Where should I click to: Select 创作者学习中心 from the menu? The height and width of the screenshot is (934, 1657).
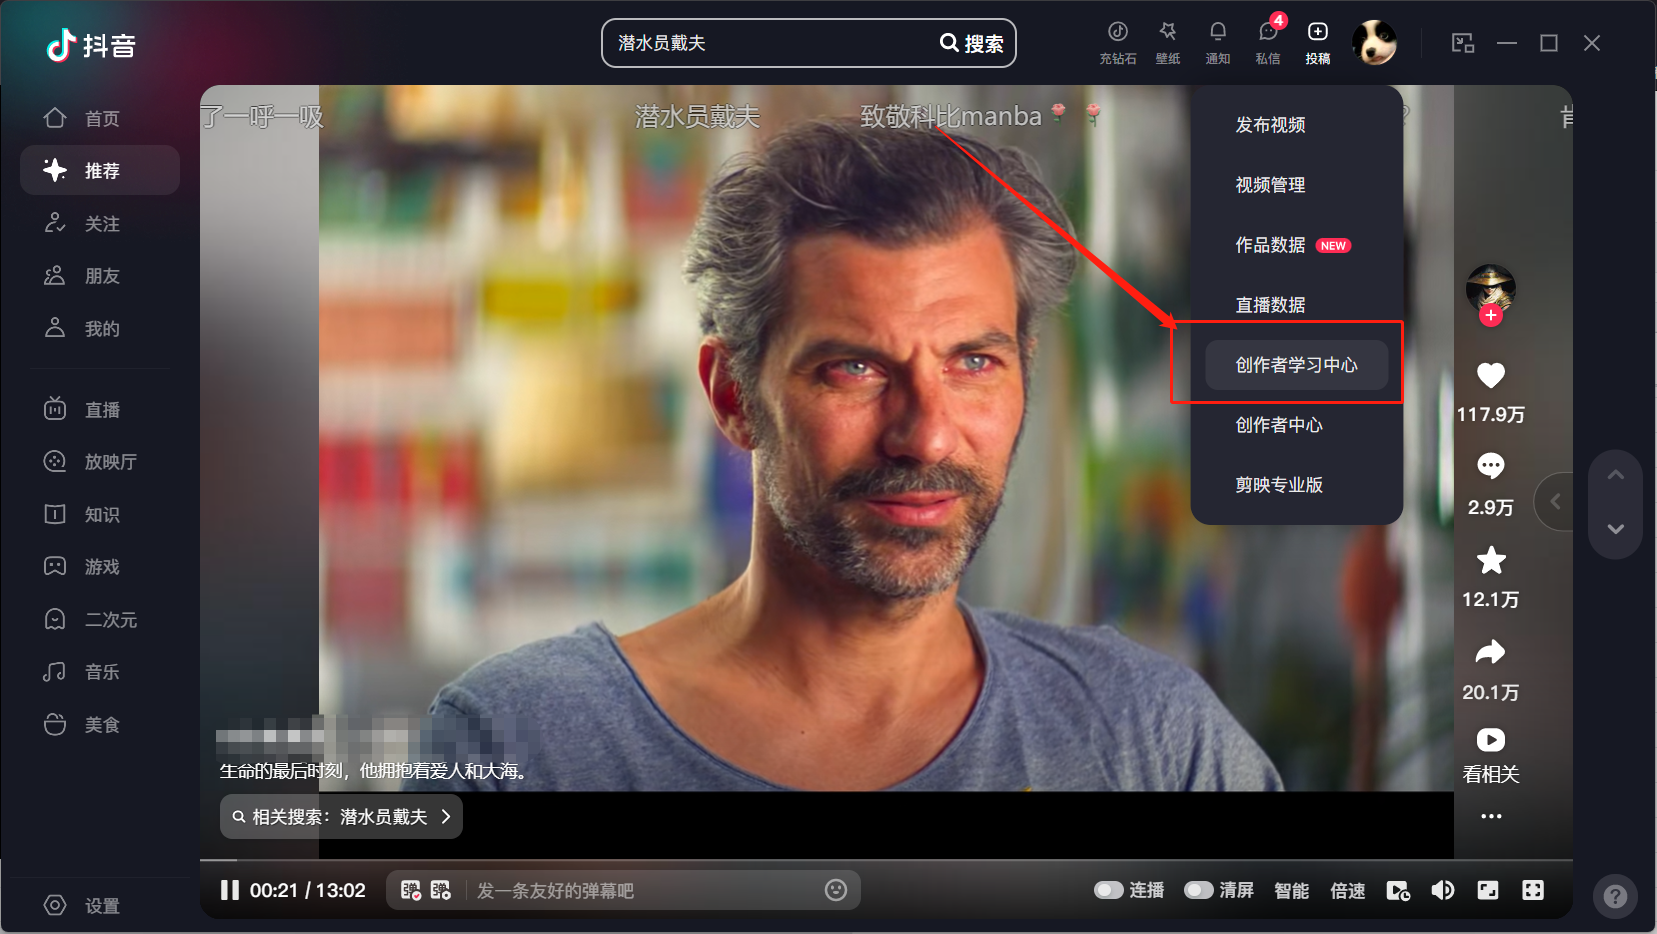pos(1296,365)
